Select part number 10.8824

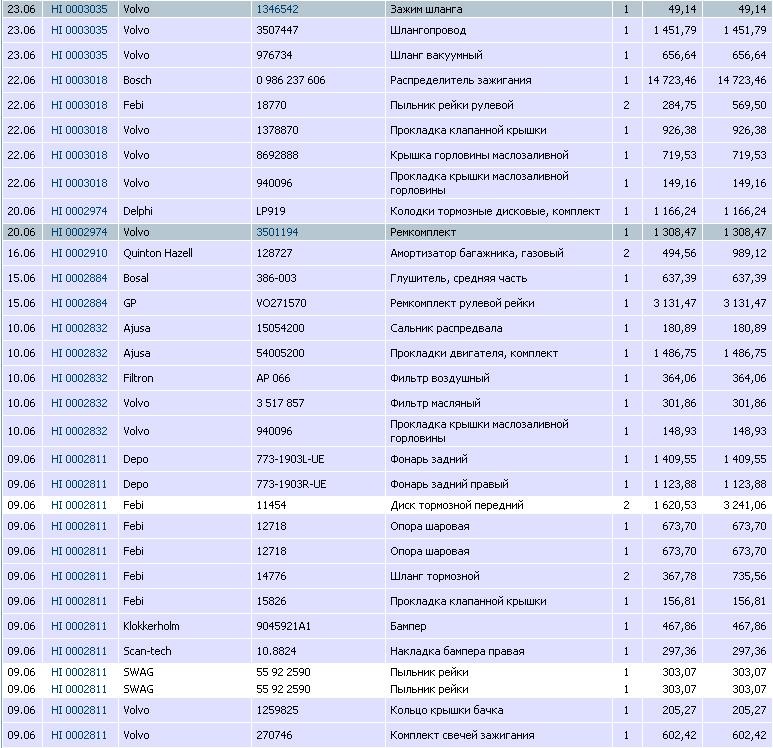276,651
